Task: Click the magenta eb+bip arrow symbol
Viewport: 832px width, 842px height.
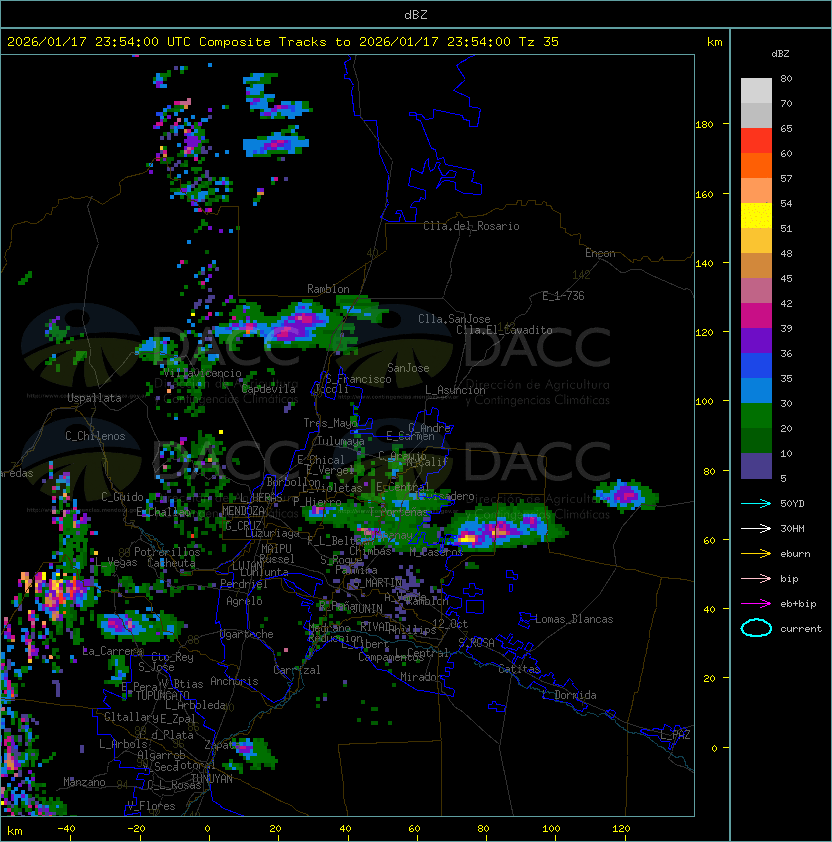Action: [756, 604]
